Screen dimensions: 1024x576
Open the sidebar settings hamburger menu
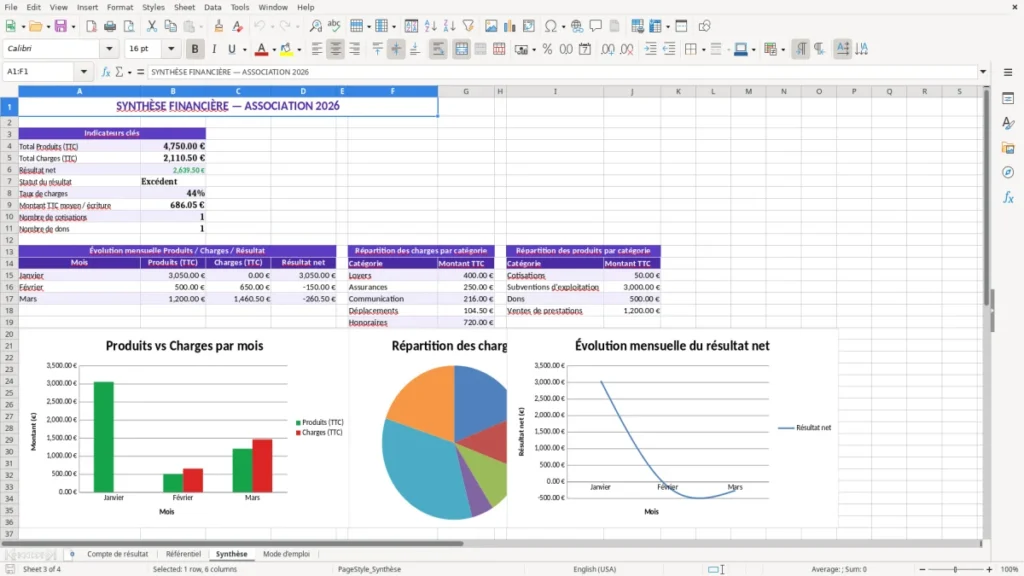pos(1008,72)
